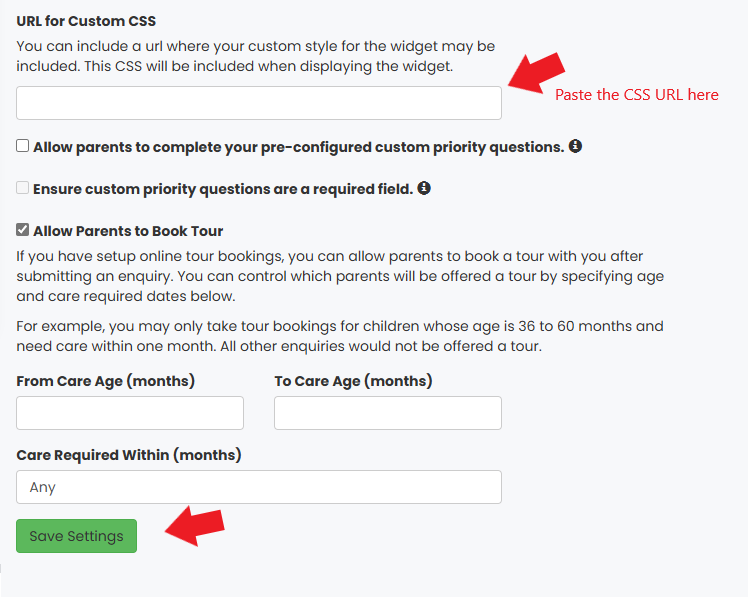
Task: Click the URL for Custom CSS heading
Action: (86, 21)
